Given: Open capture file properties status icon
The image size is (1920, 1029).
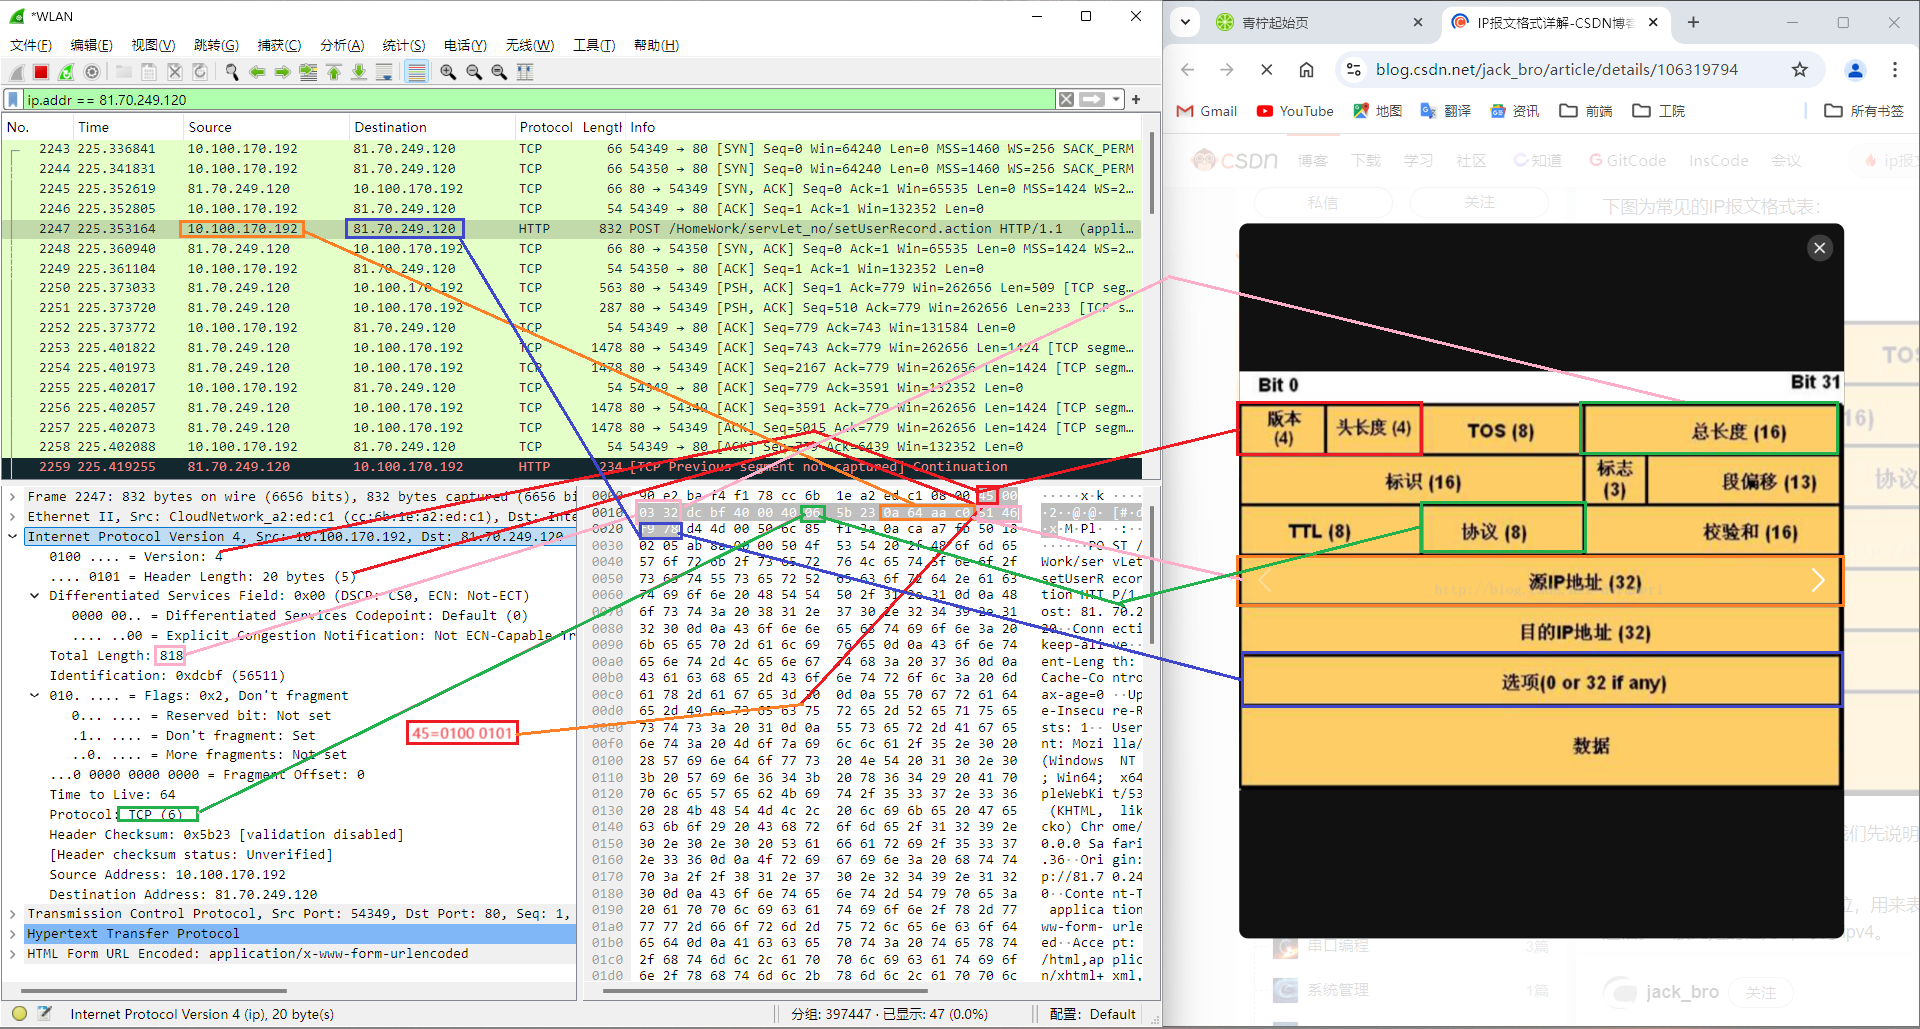Looking at the screenshot, I should pyautogui.click(x=44, y=1014).
